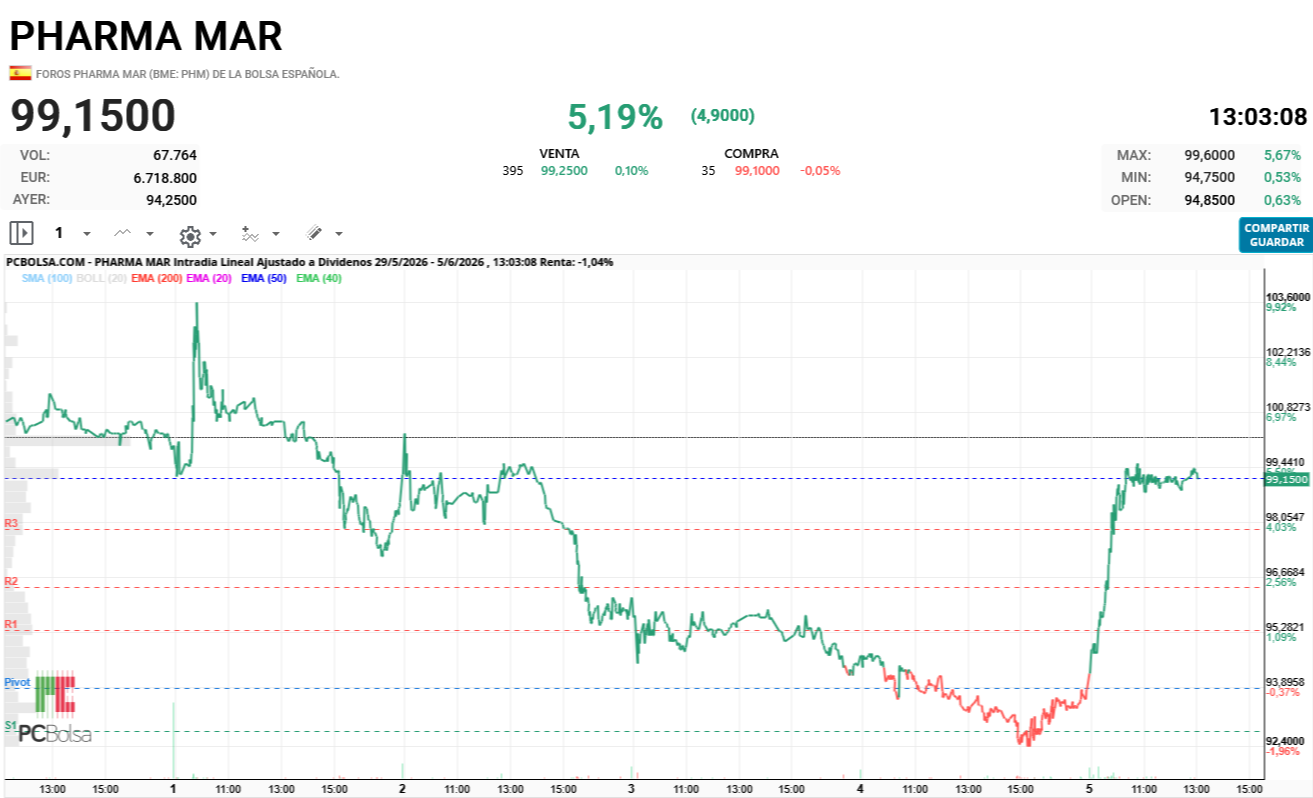Click day 5 on the time axis
The height and width of the screenshot is (798, 1313).
coord(1089,789)
